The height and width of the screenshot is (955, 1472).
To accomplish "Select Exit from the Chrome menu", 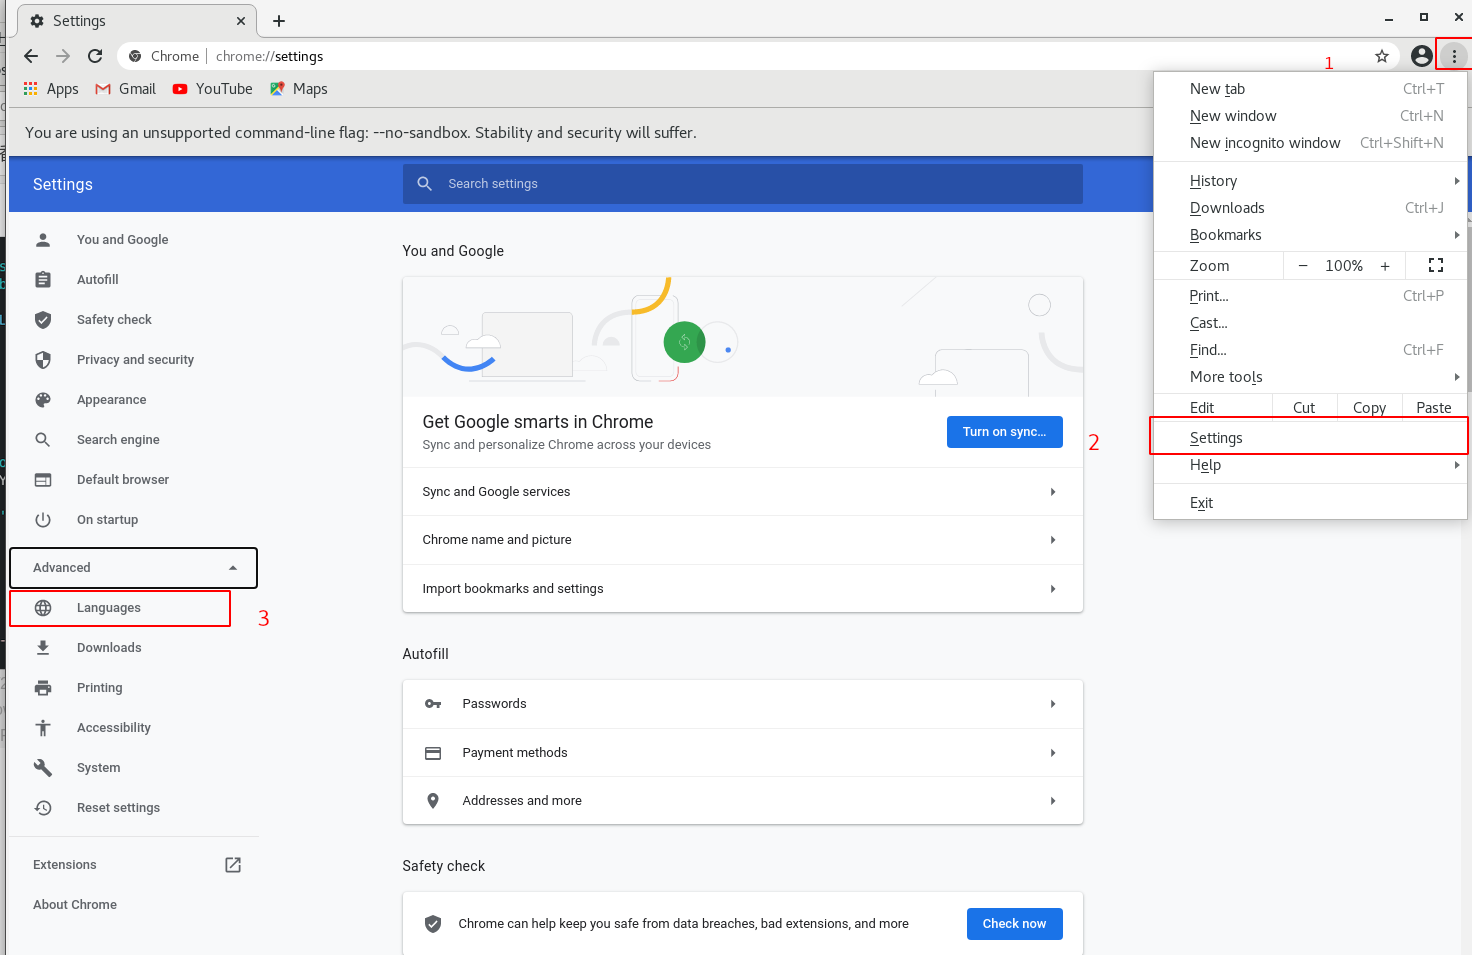I will point(1310,503).
